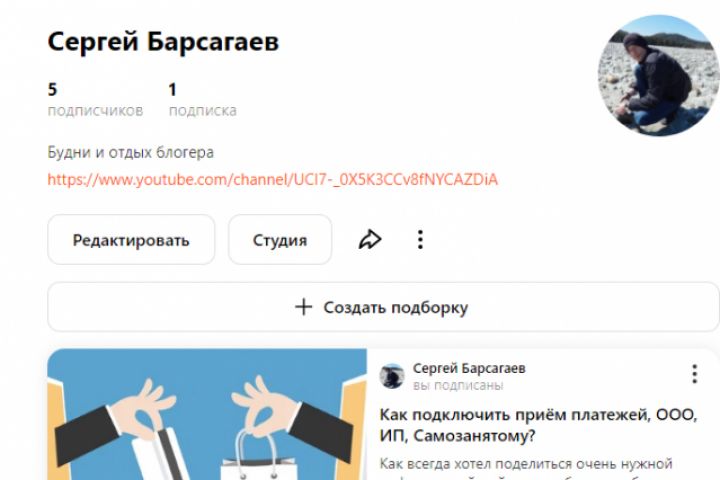
Task: Open the article titled Как подключить приём платежей
Action: point(538,425)
